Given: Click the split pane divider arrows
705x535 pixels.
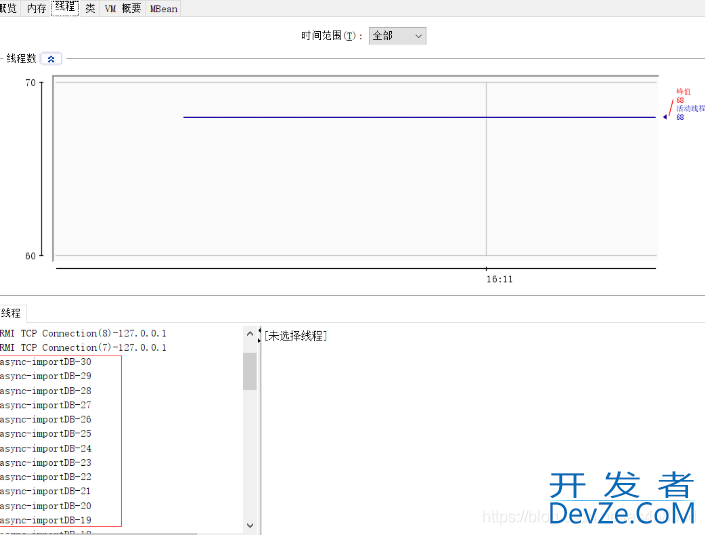Looking at the screenshot, I should (x=259, y=335).
